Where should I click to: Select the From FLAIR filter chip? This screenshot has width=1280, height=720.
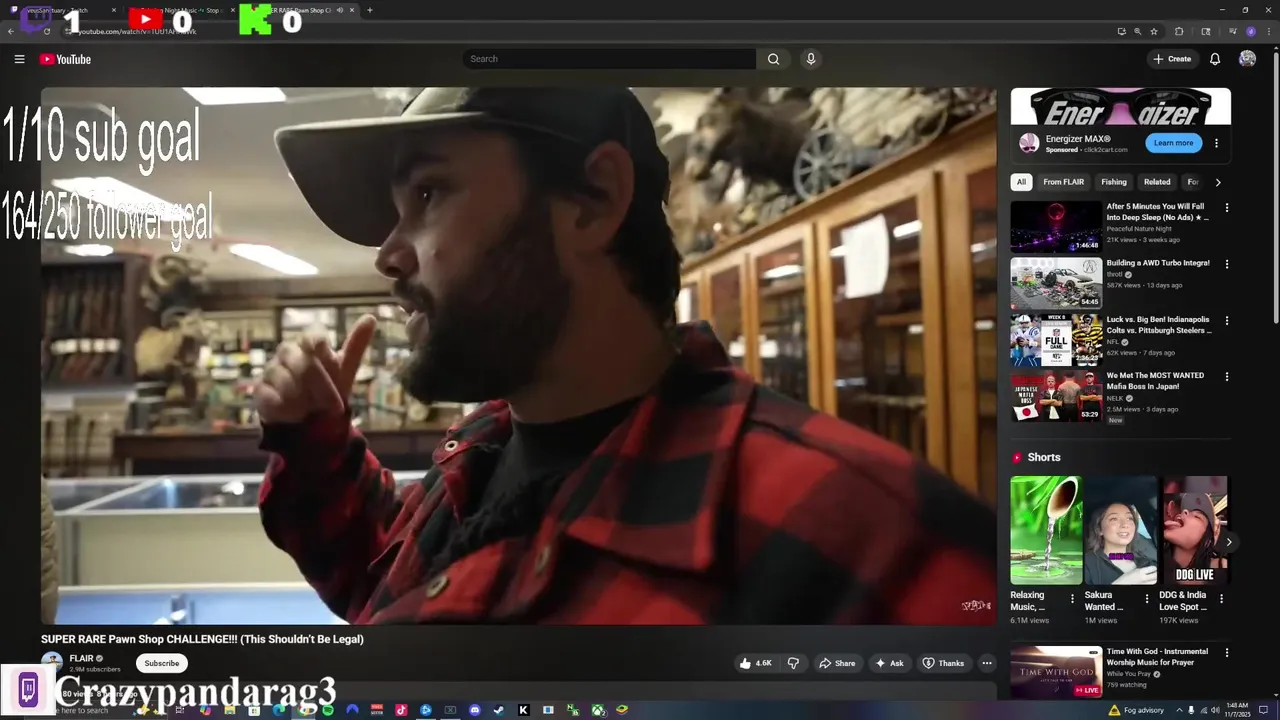[1063, 182]
